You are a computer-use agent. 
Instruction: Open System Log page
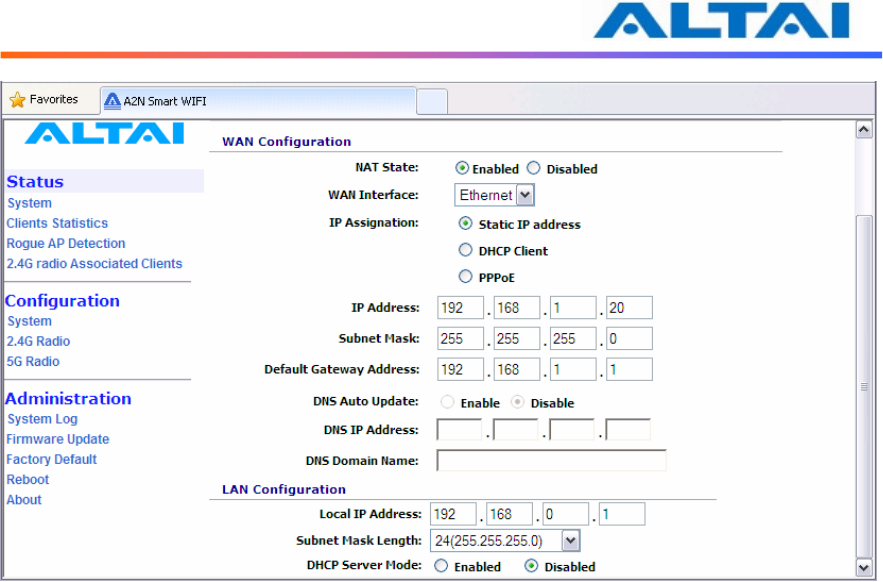[42, 419]
